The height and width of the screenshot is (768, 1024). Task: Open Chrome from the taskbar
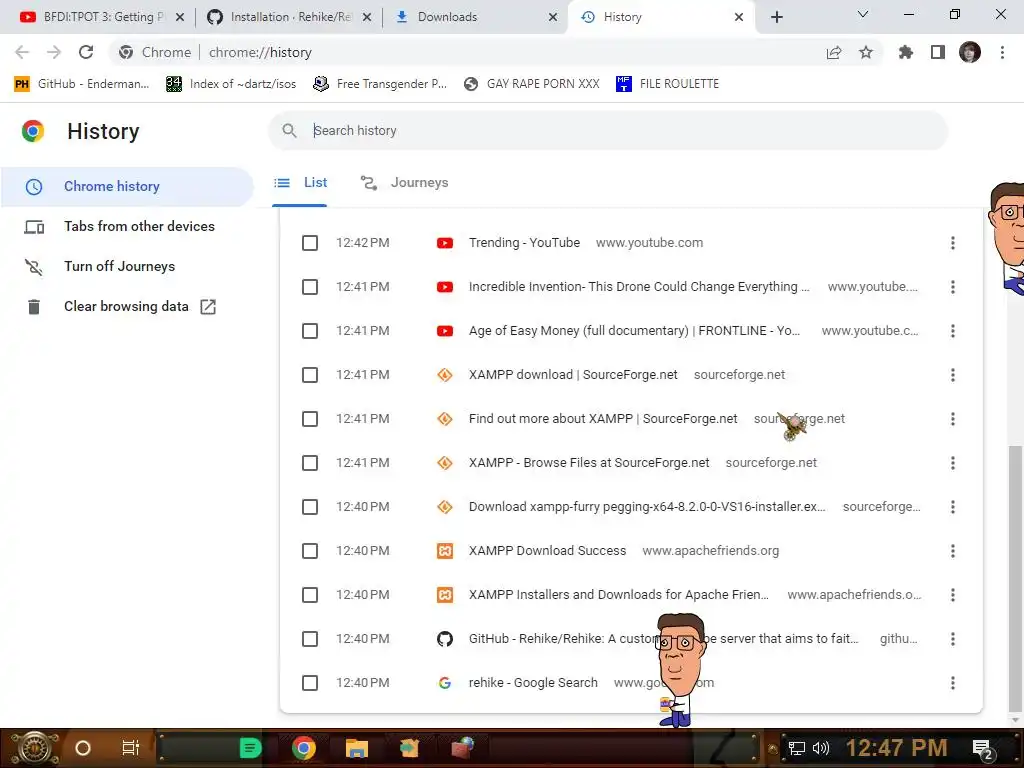pos(304,748)
